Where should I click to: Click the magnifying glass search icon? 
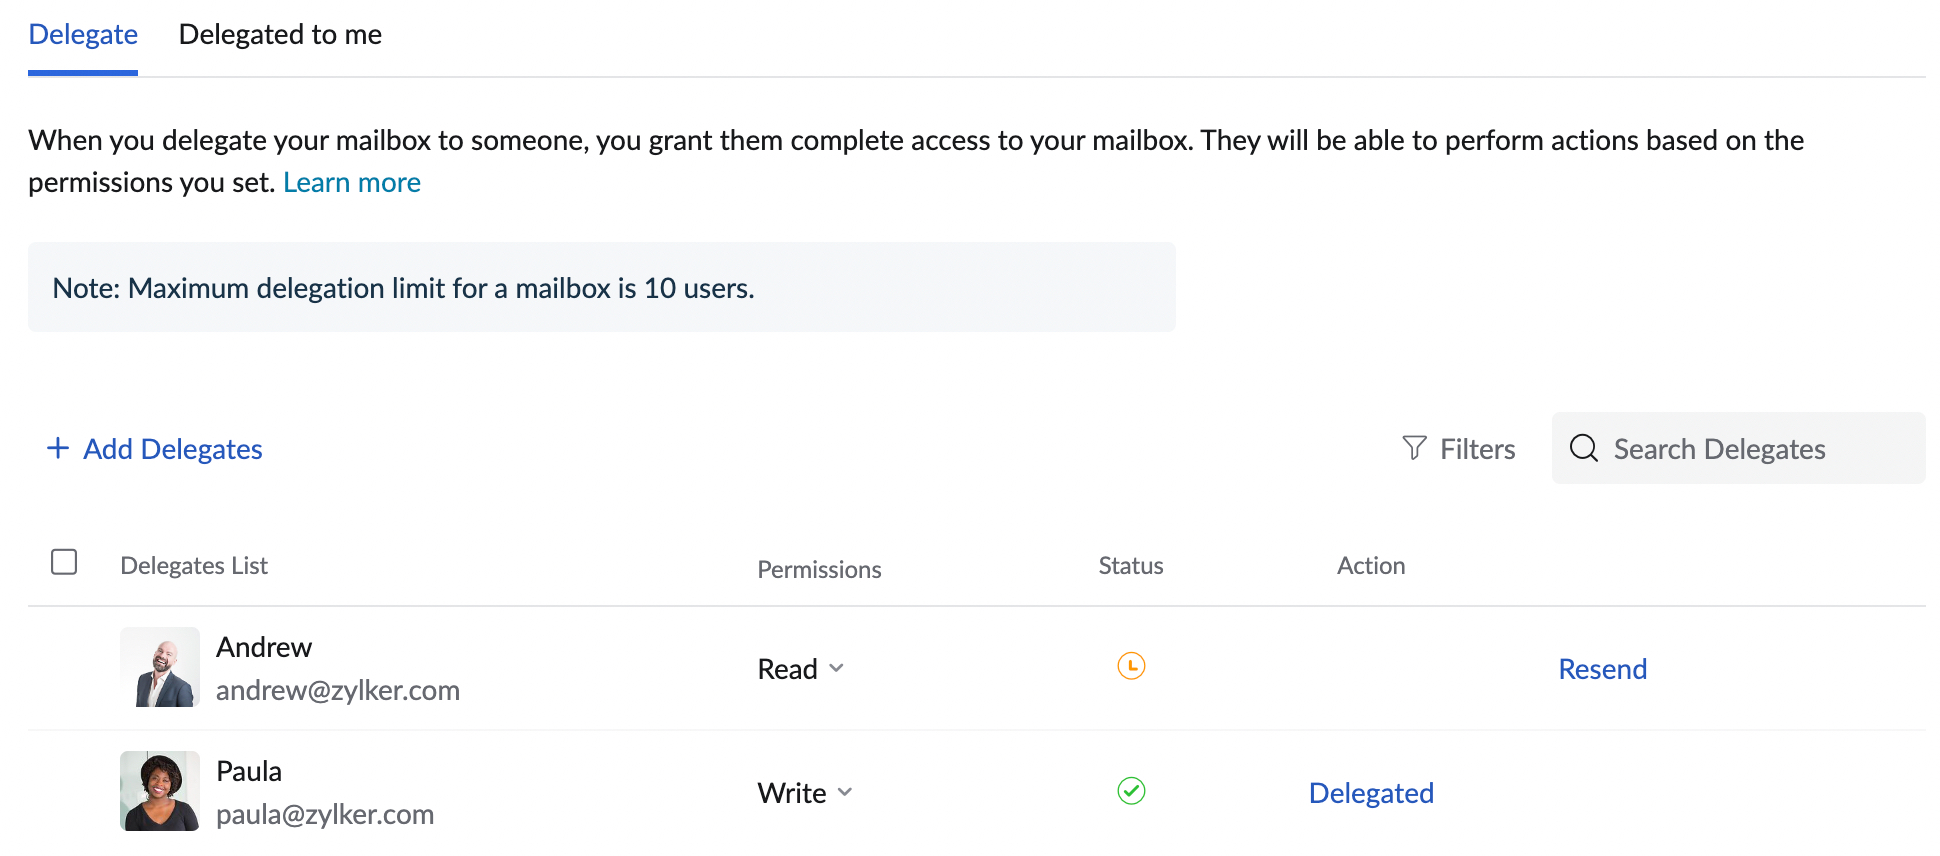1583,448
